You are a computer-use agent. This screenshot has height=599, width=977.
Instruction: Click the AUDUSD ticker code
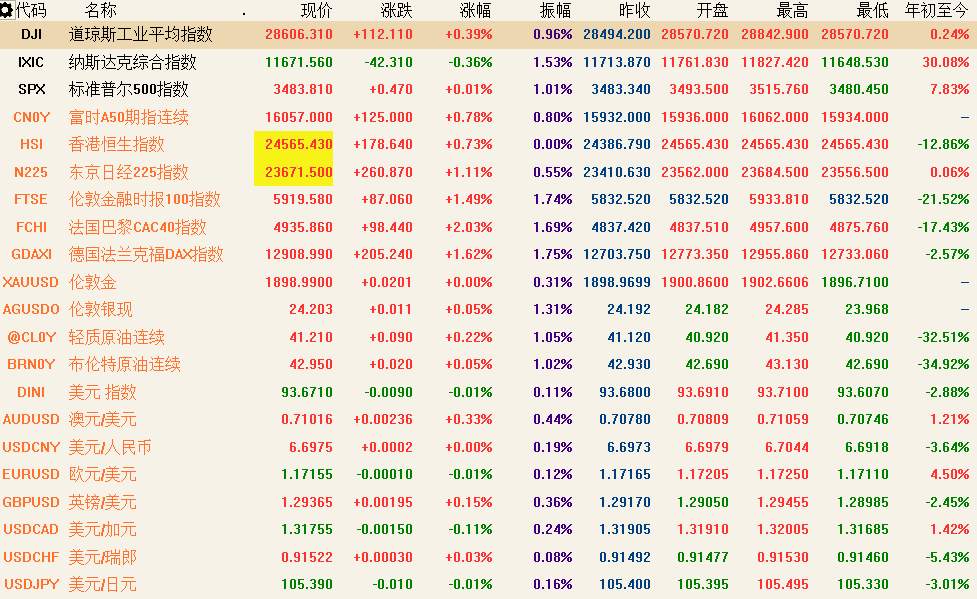pyautogui.click(x=31, y=419)
